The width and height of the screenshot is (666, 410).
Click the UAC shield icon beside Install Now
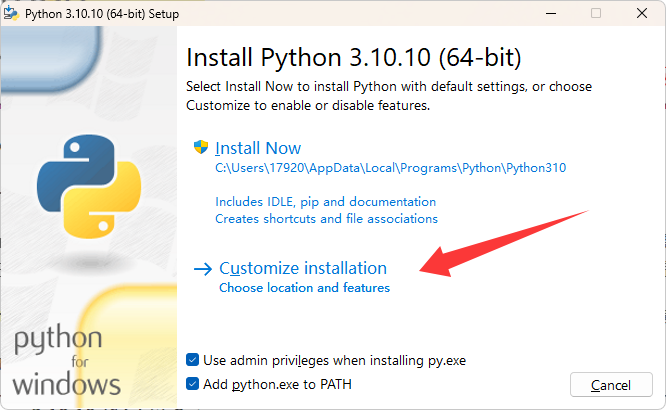200,147
